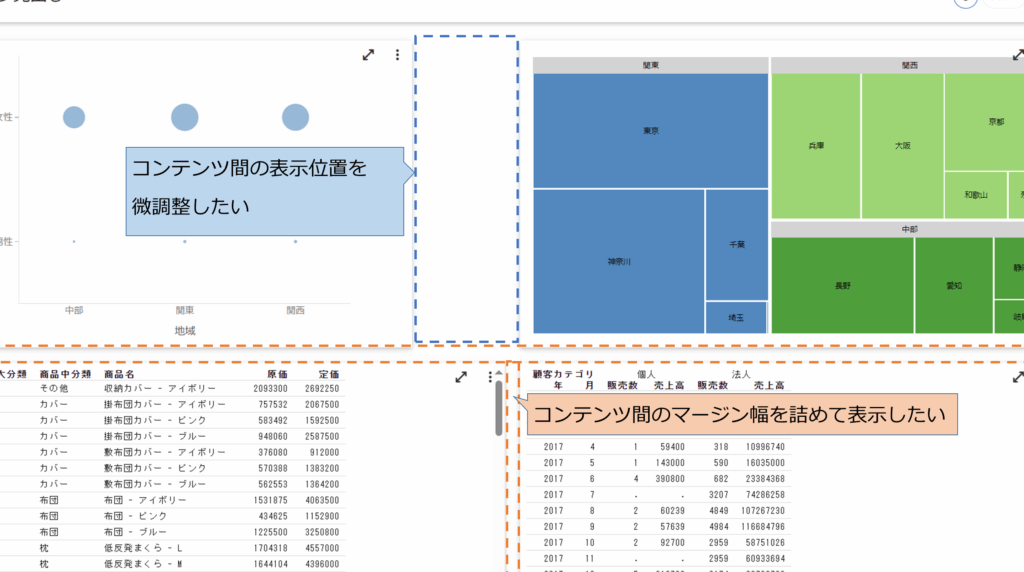Maximize the bubble chart panel
This screenshot has width=1024, height=572.
pos(369,55)
